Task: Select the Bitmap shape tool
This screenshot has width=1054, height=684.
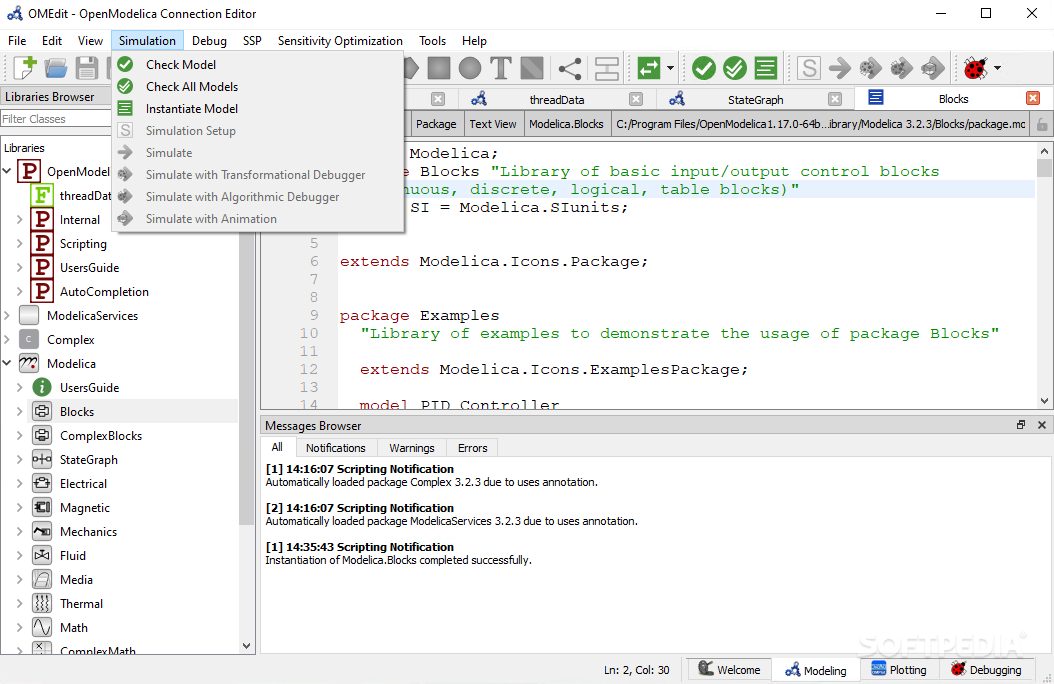Action: point(532,68)
